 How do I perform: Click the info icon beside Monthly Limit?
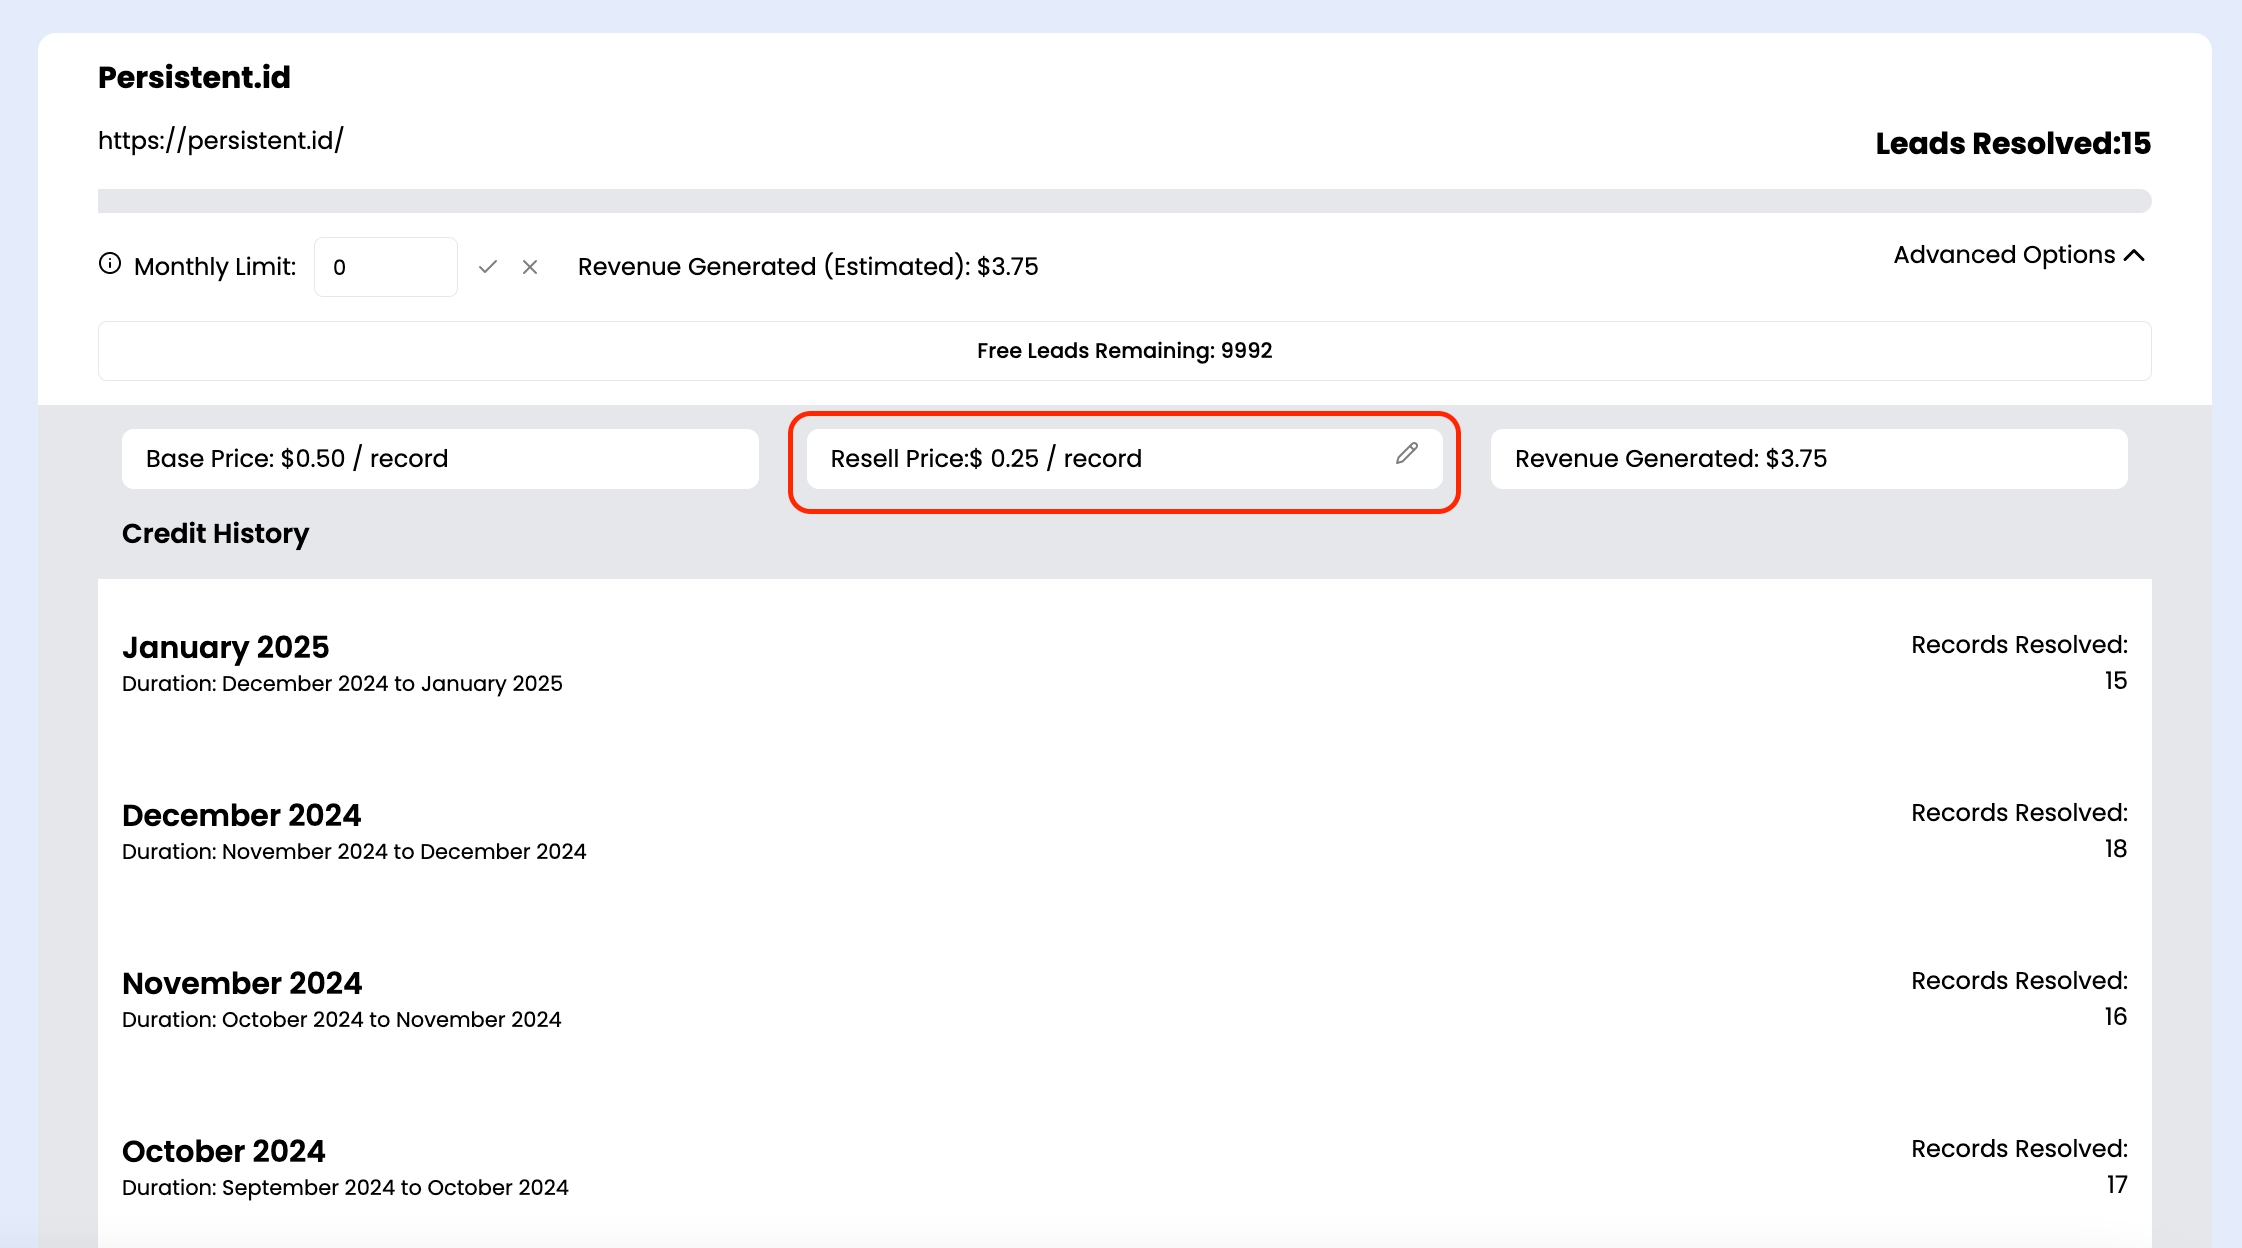tap(110, 264)
